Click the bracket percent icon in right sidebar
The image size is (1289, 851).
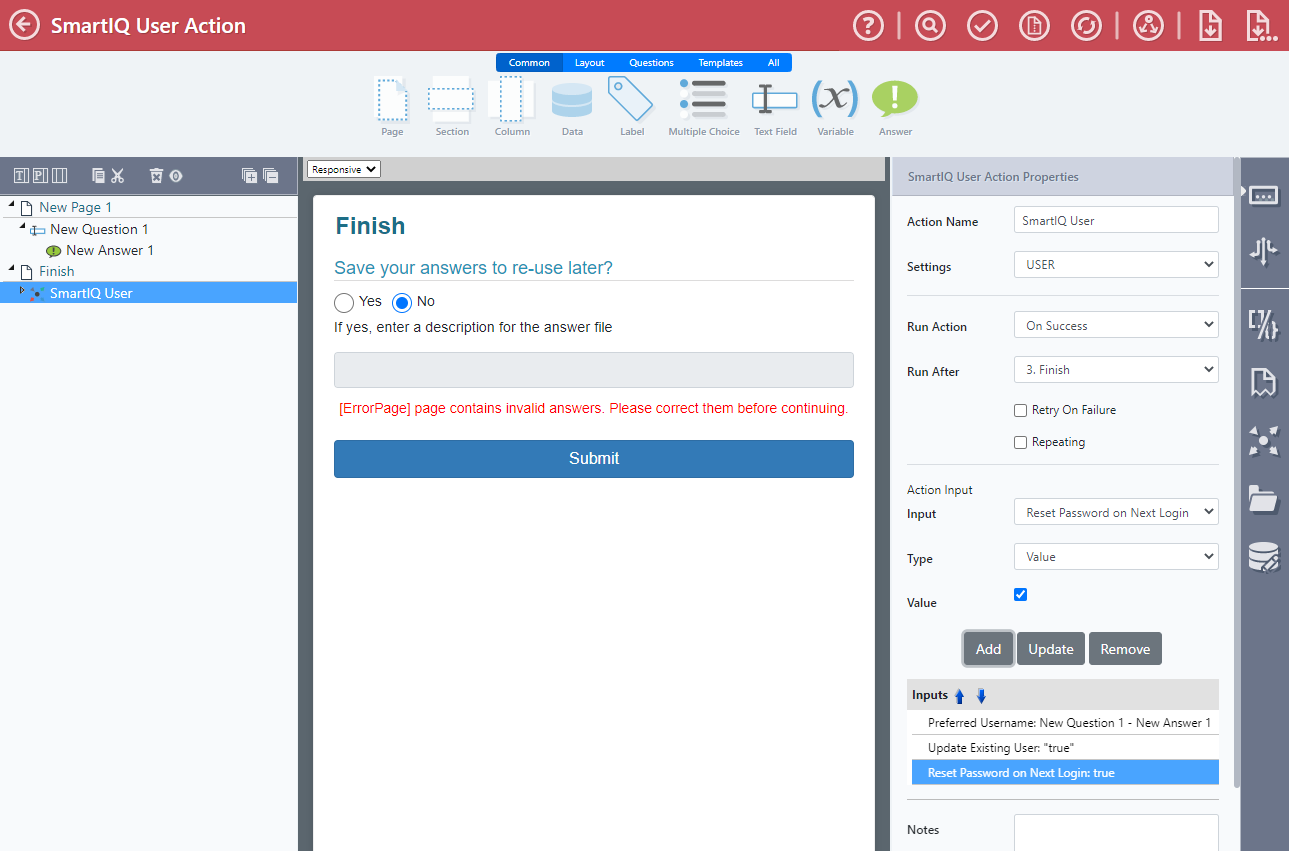1264,325
